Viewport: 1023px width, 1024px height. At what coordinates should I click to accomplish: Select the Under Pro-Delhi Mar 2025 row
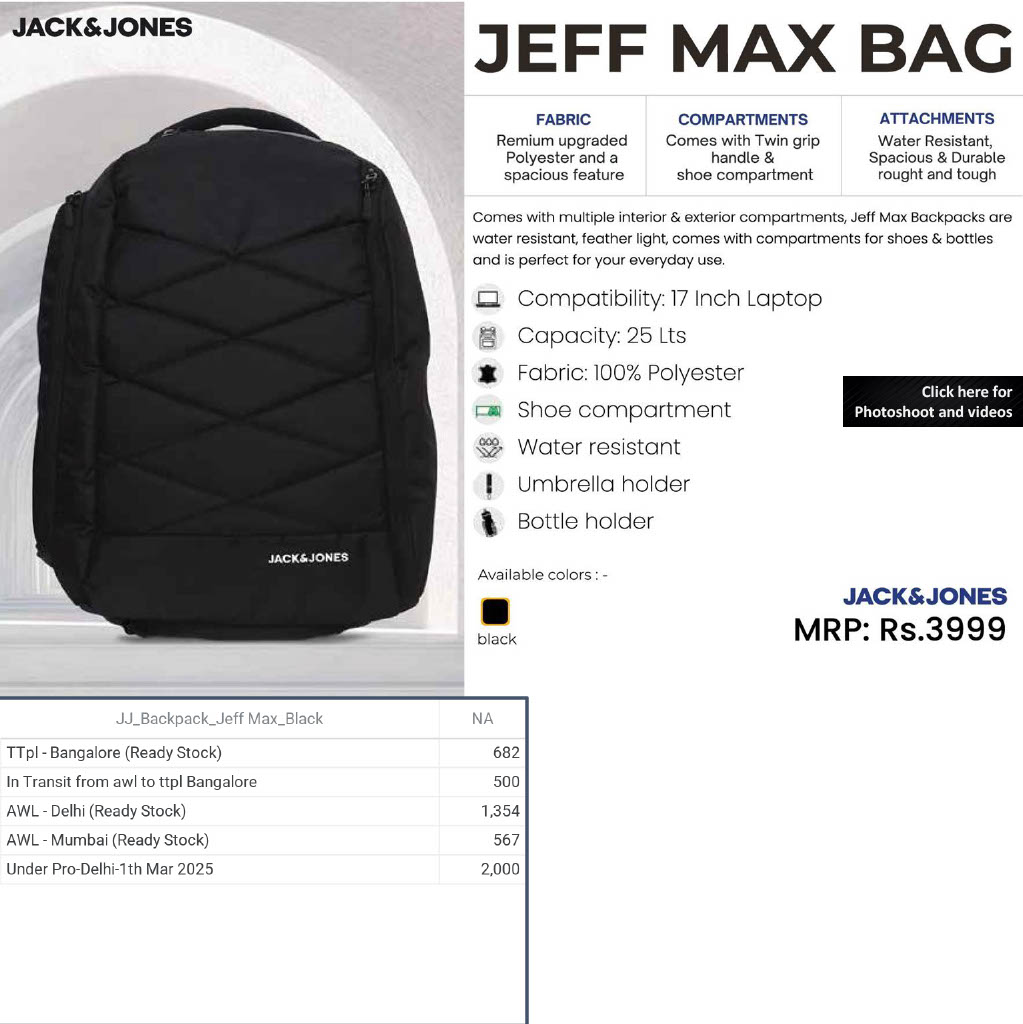[x=263, y=869]
